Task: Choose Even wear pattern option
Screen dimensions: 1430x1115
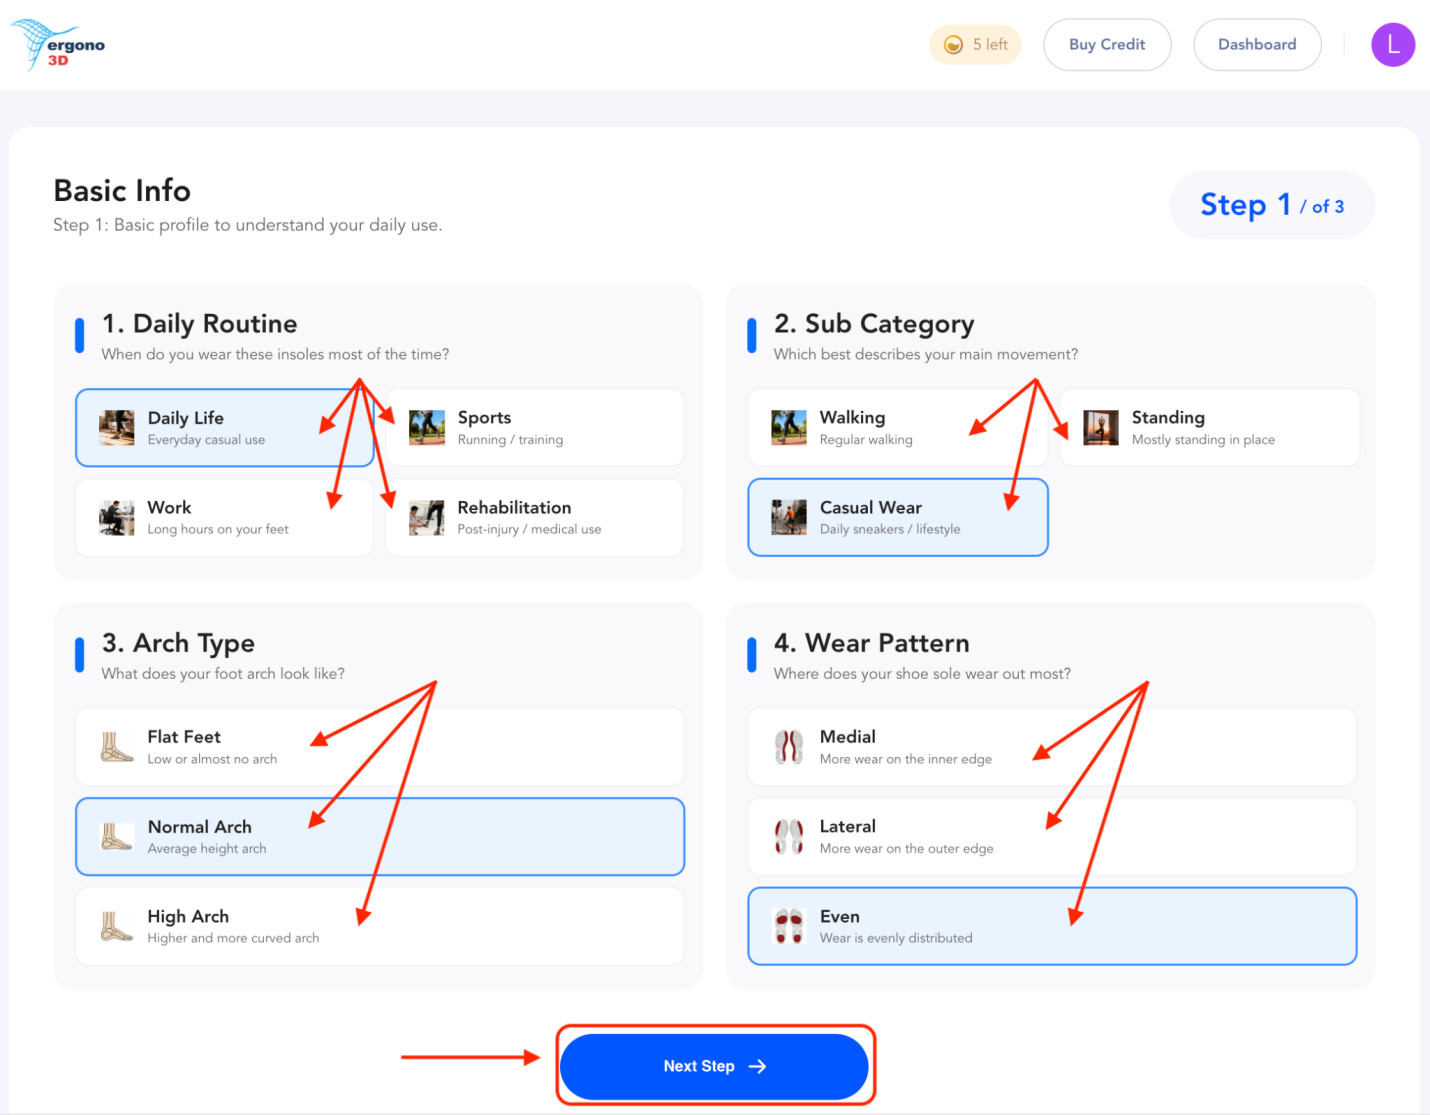Action: coord(1051,926)
